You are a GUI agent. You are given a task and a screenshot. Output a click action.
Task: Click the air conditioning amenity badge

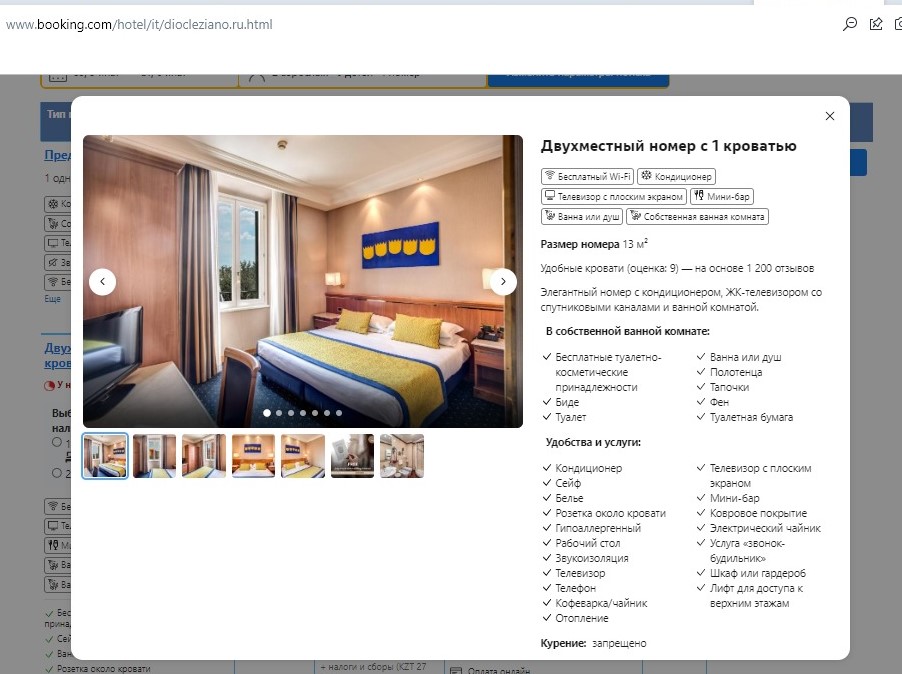click(x=676, y=177)
